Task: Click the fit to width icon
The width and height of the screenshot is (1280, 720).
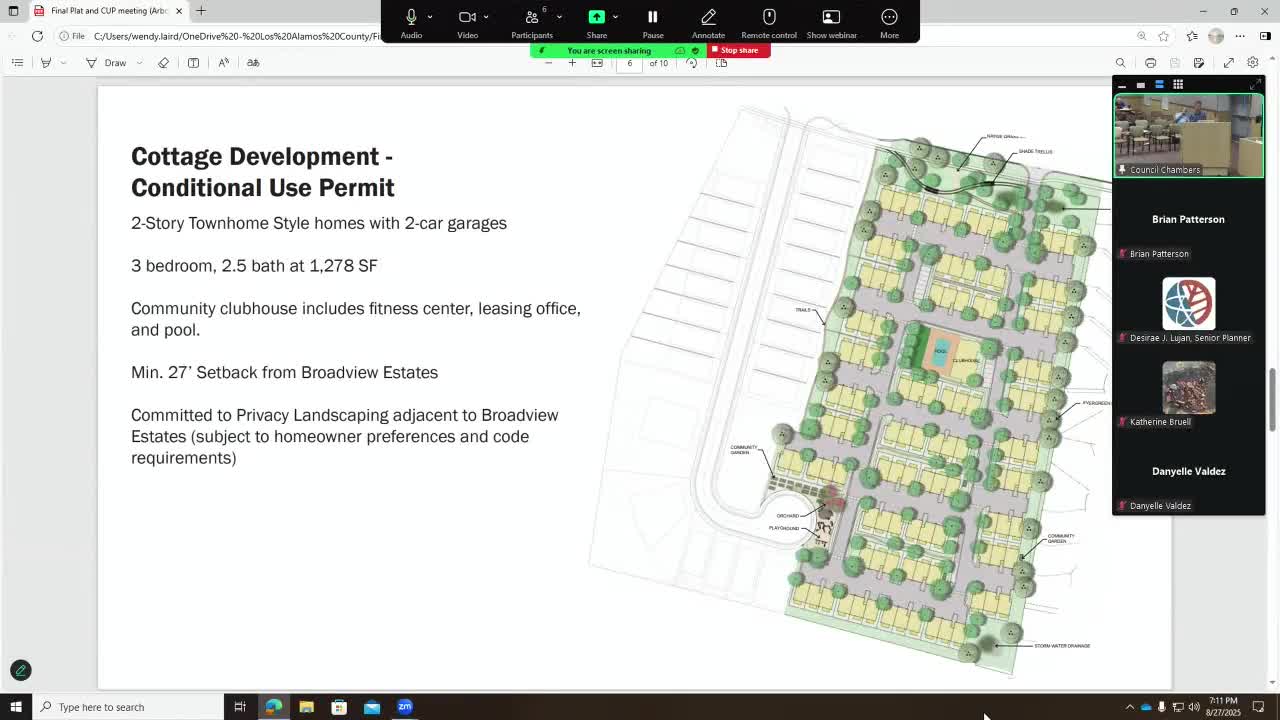Action: [597, 63]
